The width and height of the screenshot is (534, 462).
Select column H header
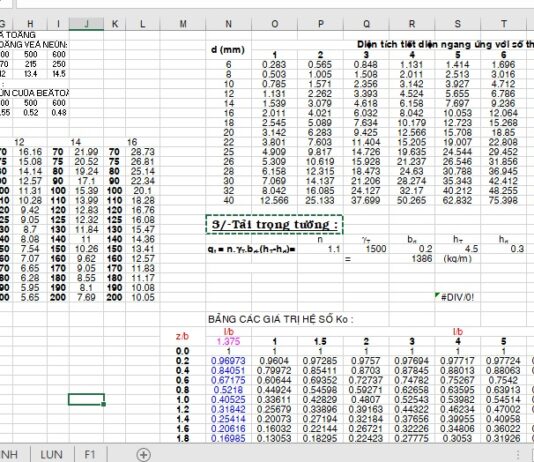tap(30, 24)
